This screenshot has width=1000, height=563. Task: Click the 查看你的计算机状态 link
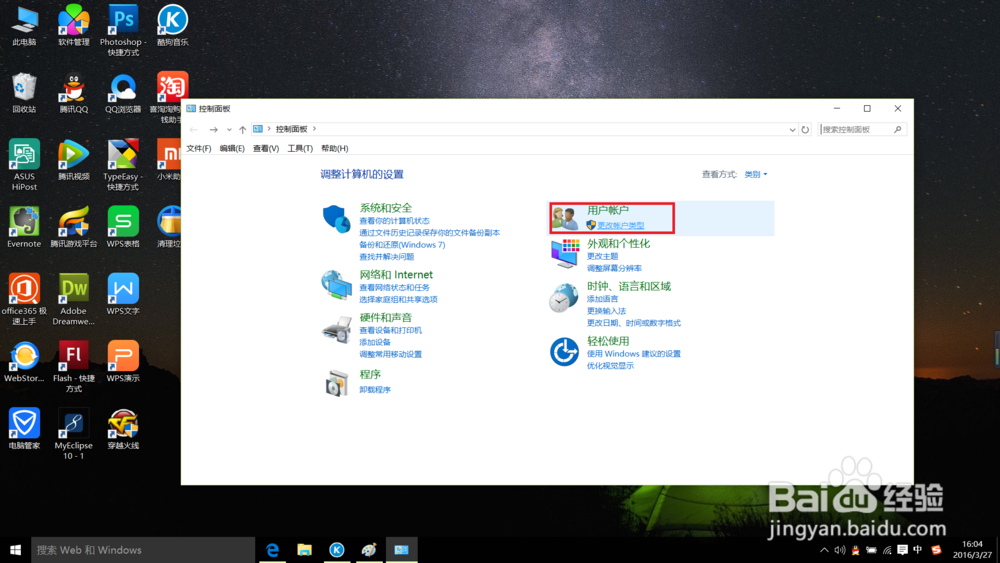394,221
